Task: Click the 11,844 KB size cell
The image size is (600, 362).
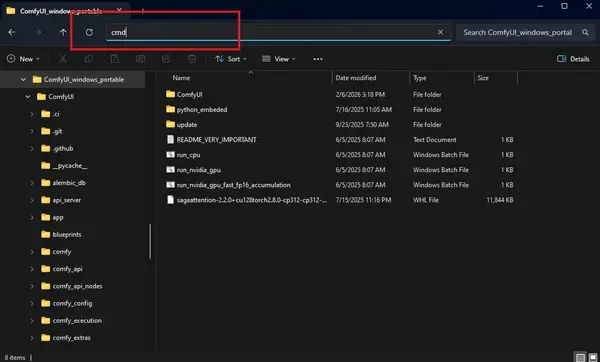Action: (500, 200)
